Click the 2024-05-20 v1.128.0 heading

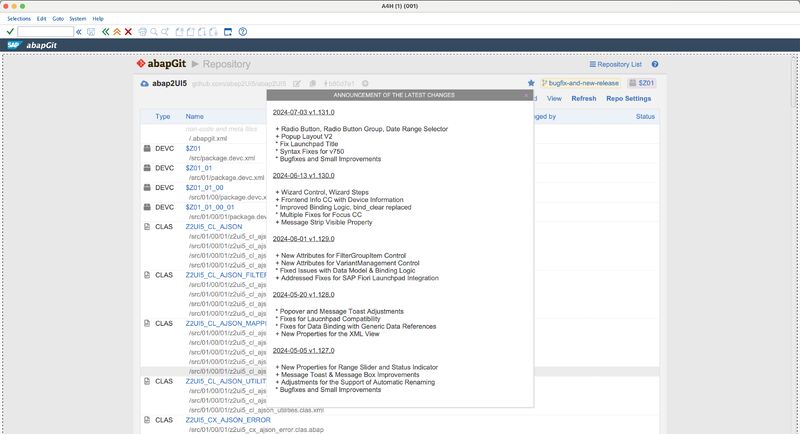(x=304, y=295)
